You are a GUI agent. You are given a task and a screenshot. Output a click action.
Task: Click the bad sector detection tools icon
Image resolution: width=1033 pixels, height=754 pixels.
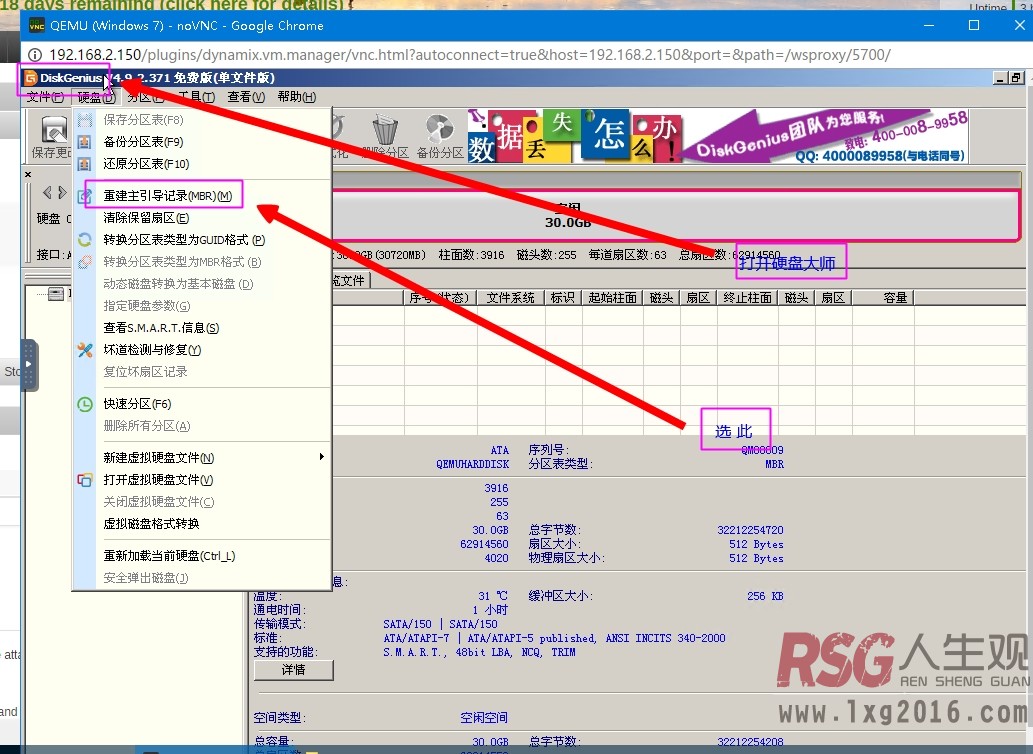pos(84,350)
